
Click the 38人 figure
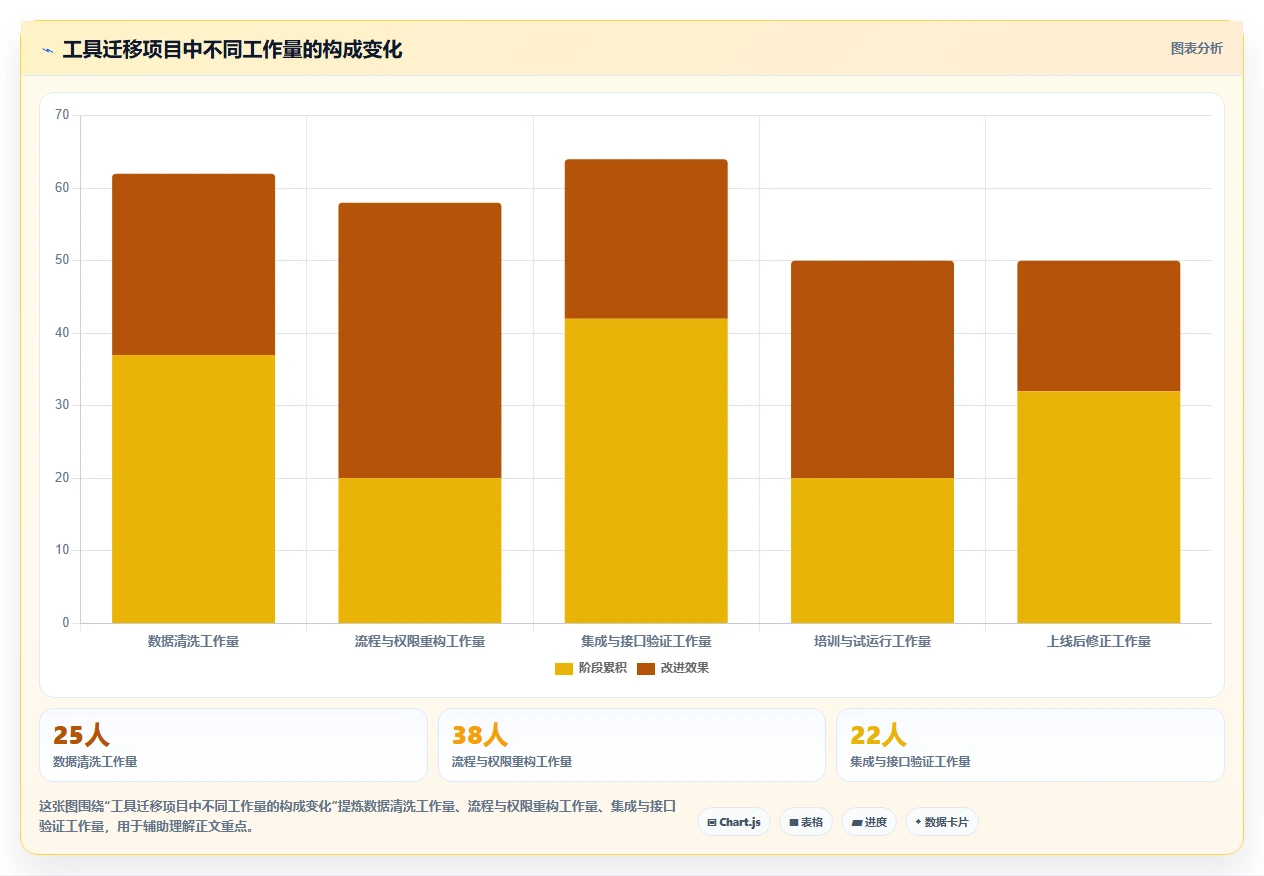coord(480,735)
